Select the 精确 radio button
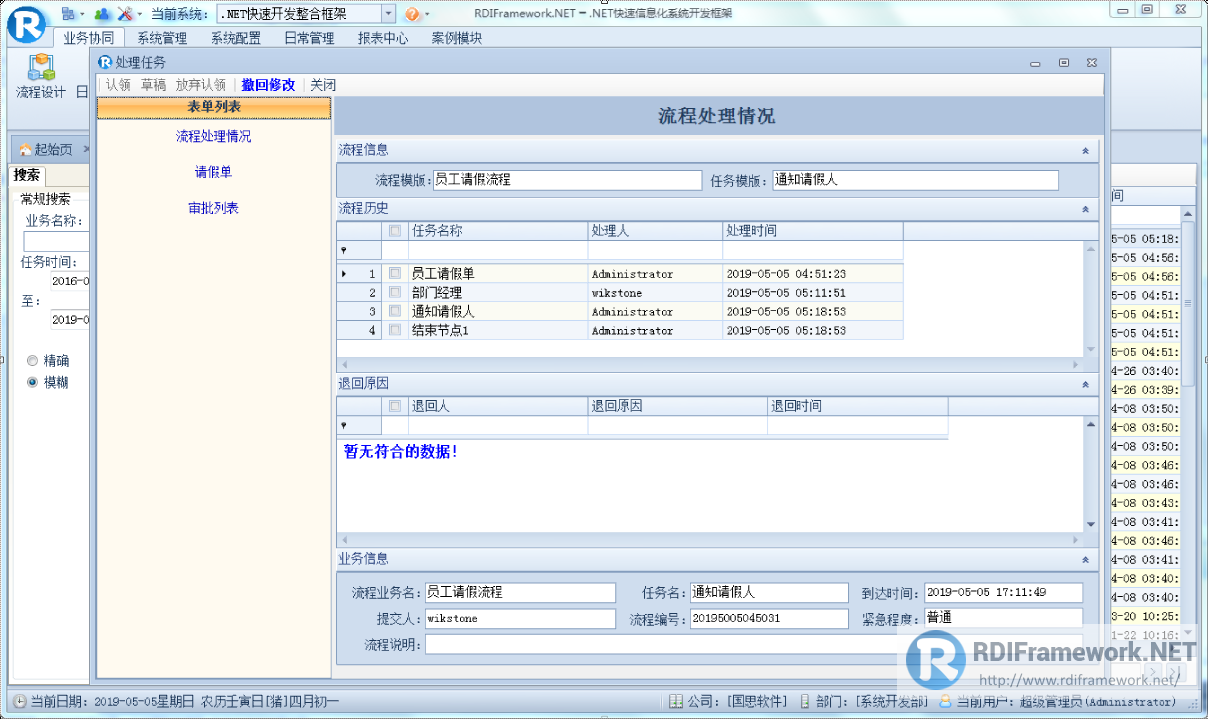1208x719 pixels. pos(32,360)
